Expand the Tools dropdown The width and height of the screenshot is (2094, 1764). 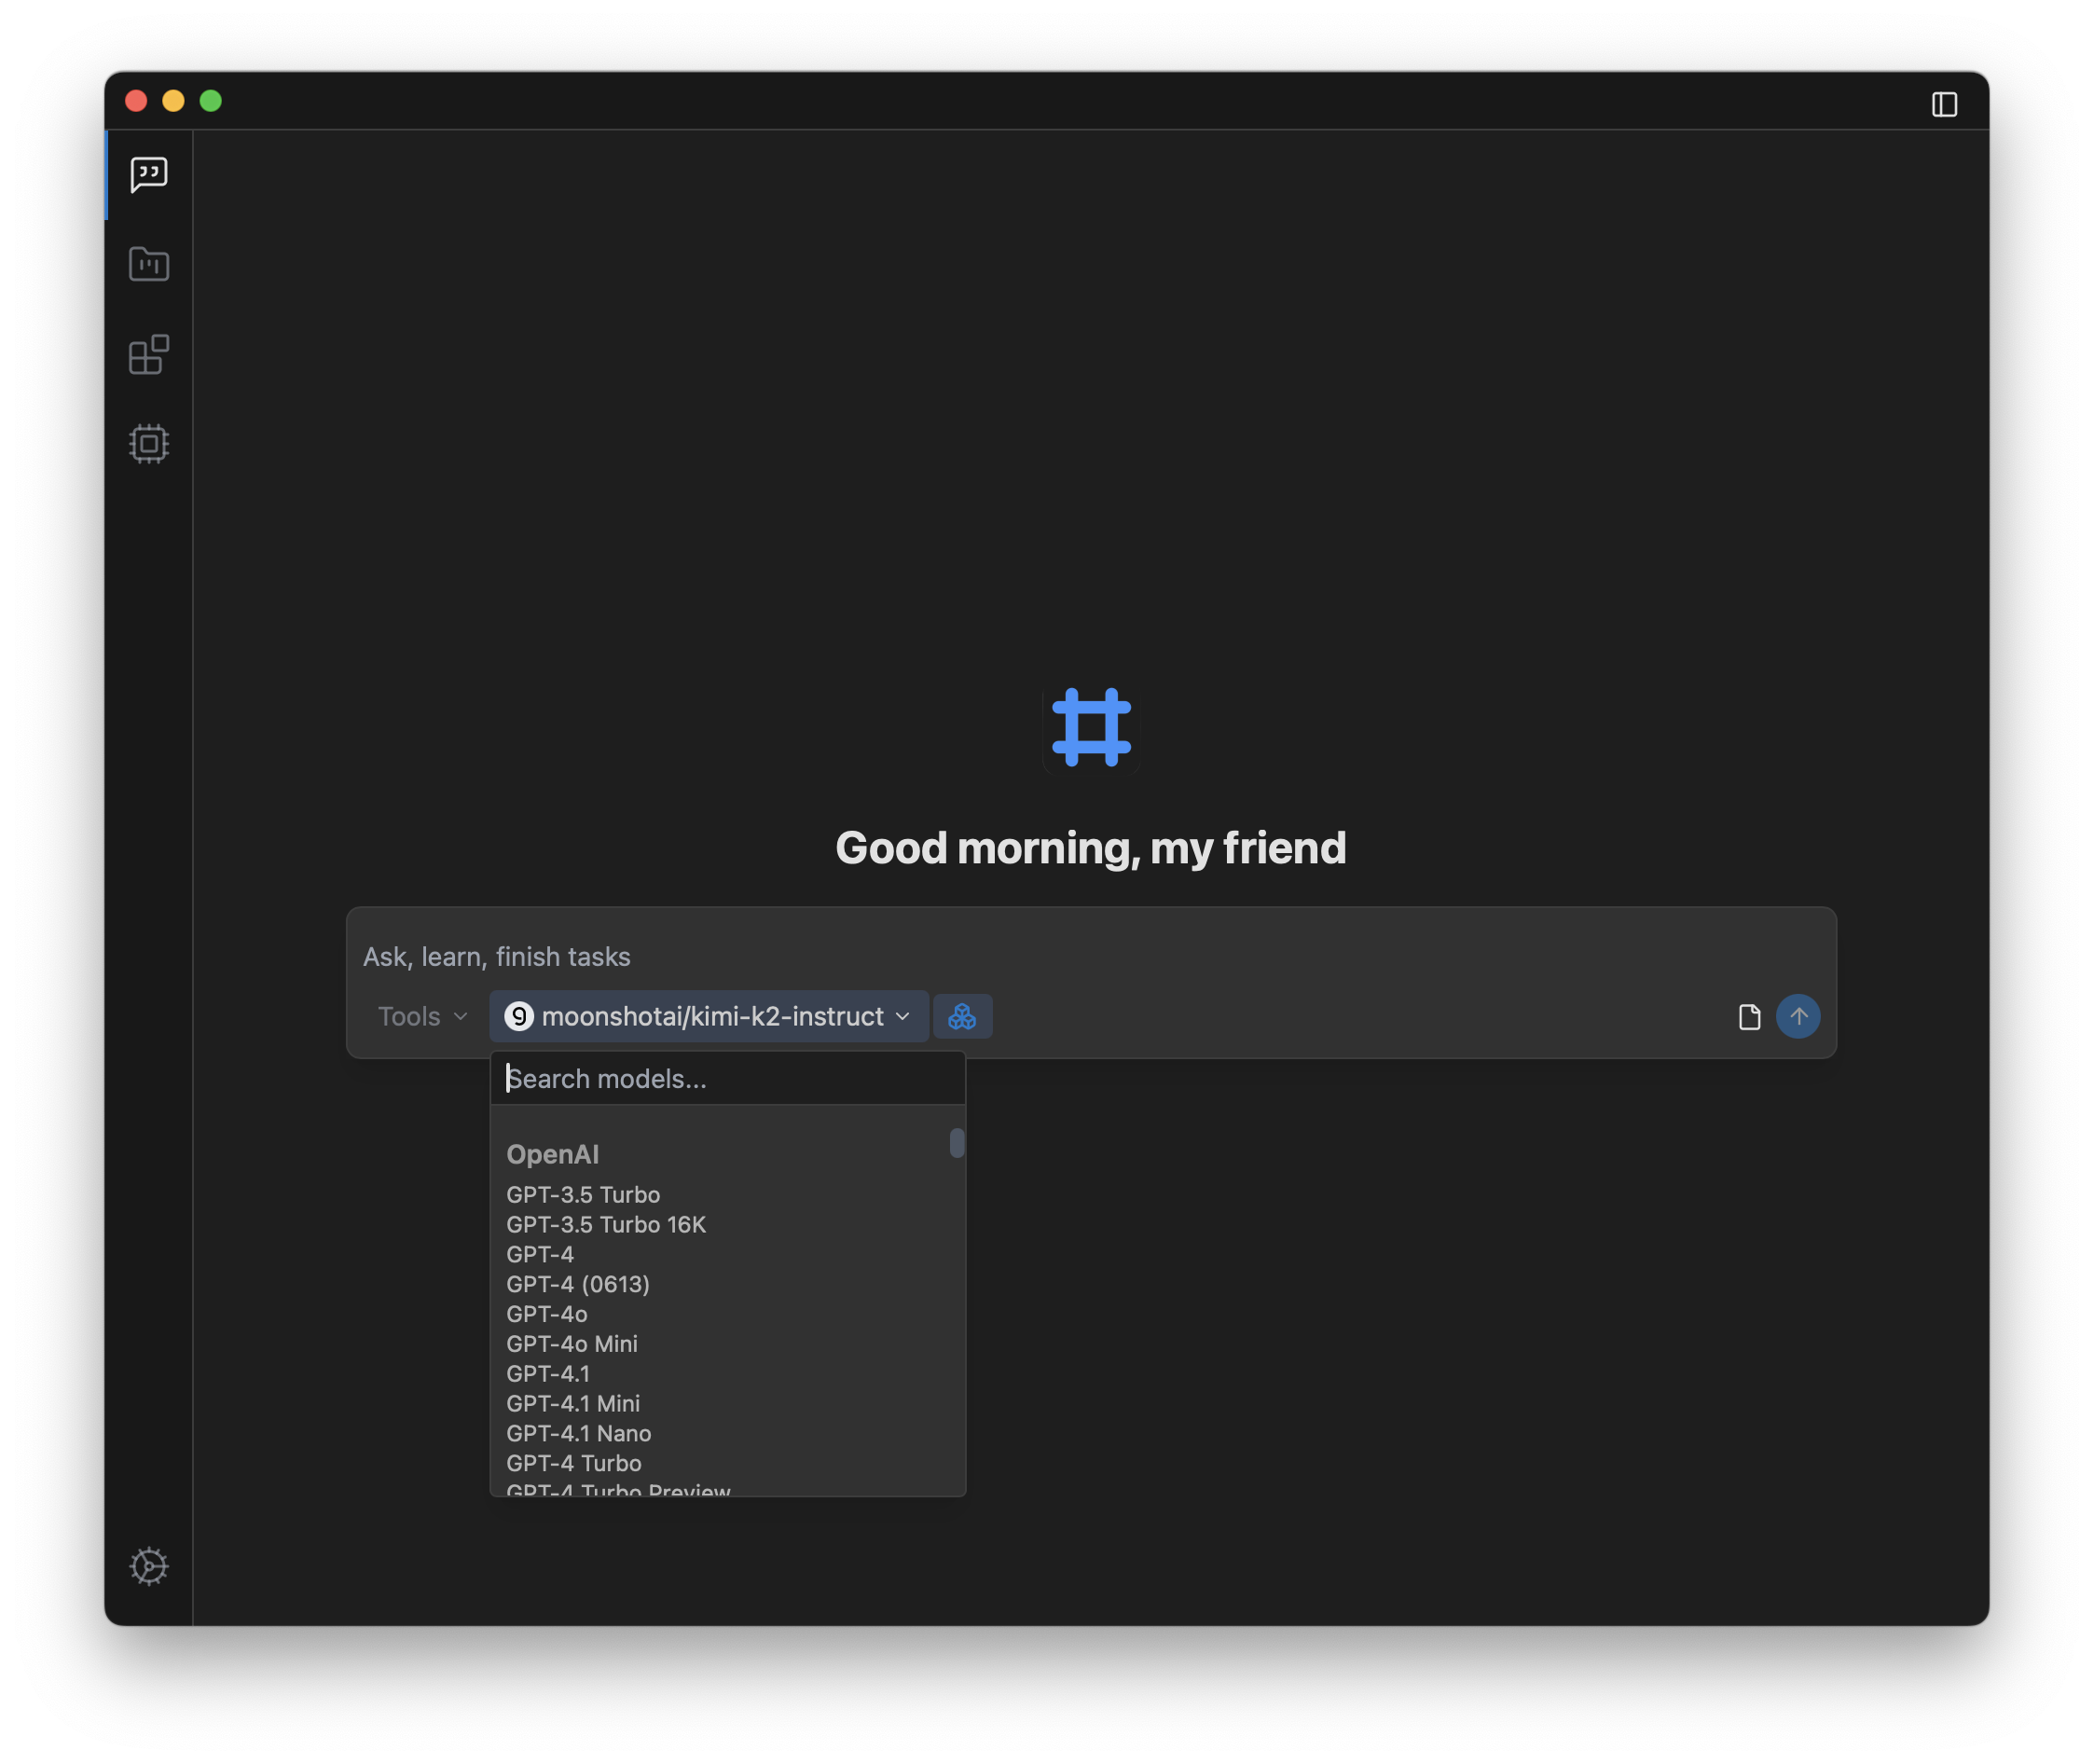422,1016
